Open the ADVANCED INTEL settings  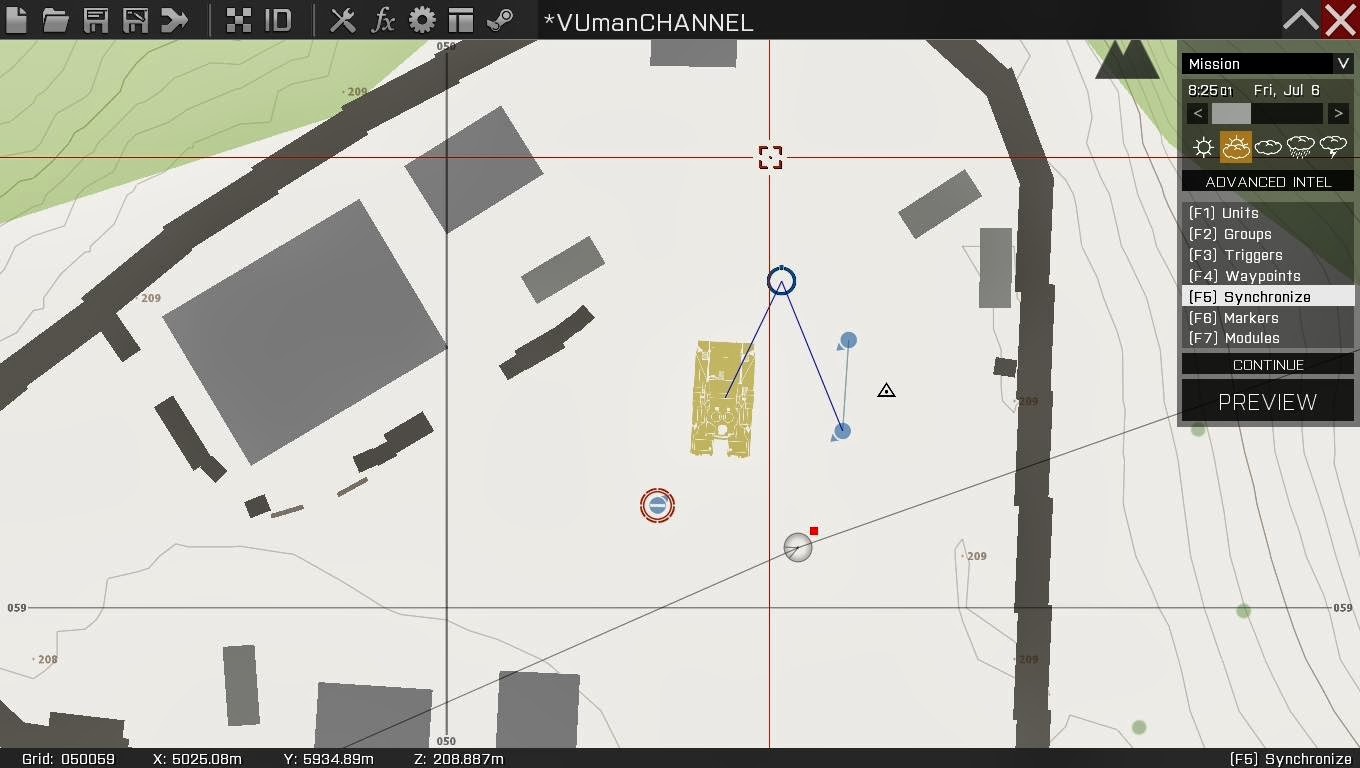1267,182
